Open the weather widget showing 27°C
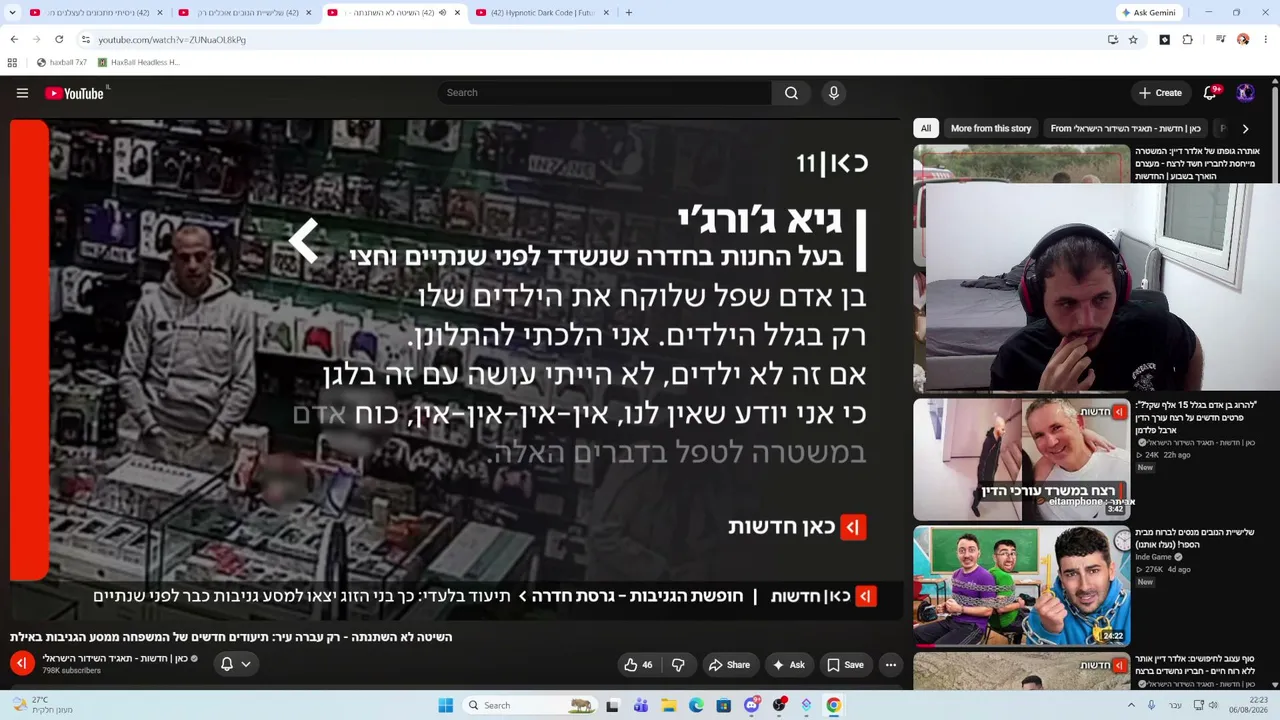This screenshot has width=1280, height=720. [42, 705]
